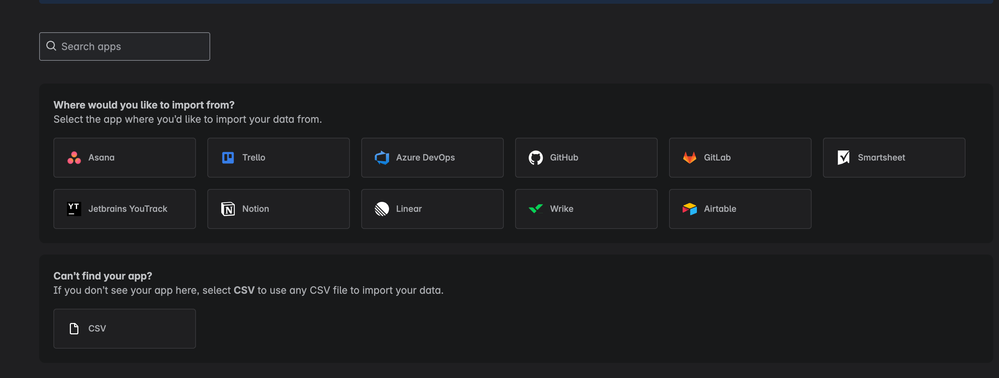
Task: Select the Trello import card
Action: 278,157
